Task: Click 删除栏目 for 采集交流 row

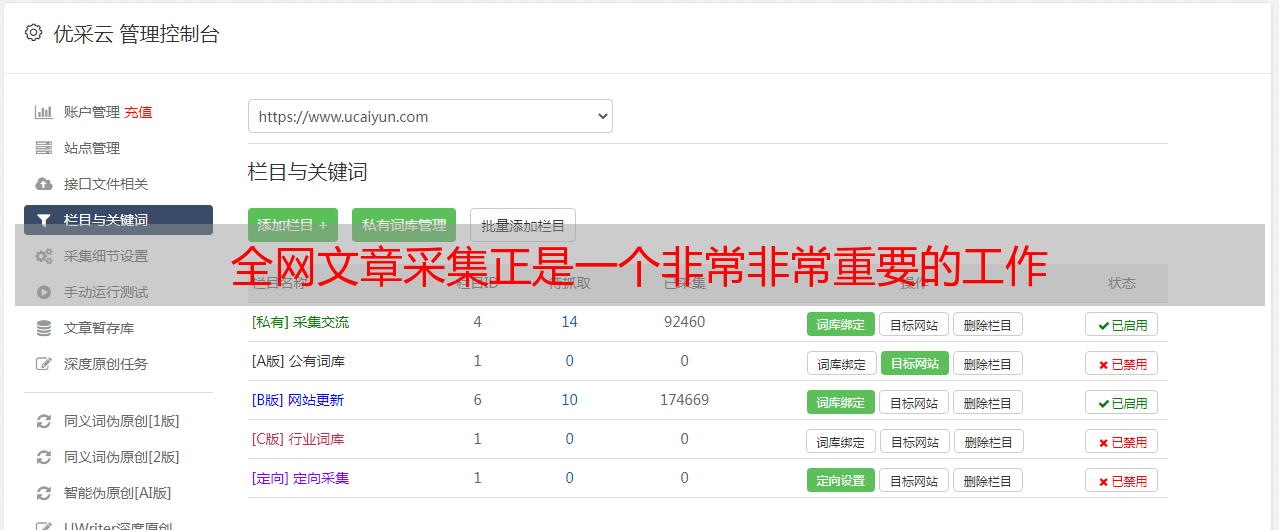Action: point(988,324)
